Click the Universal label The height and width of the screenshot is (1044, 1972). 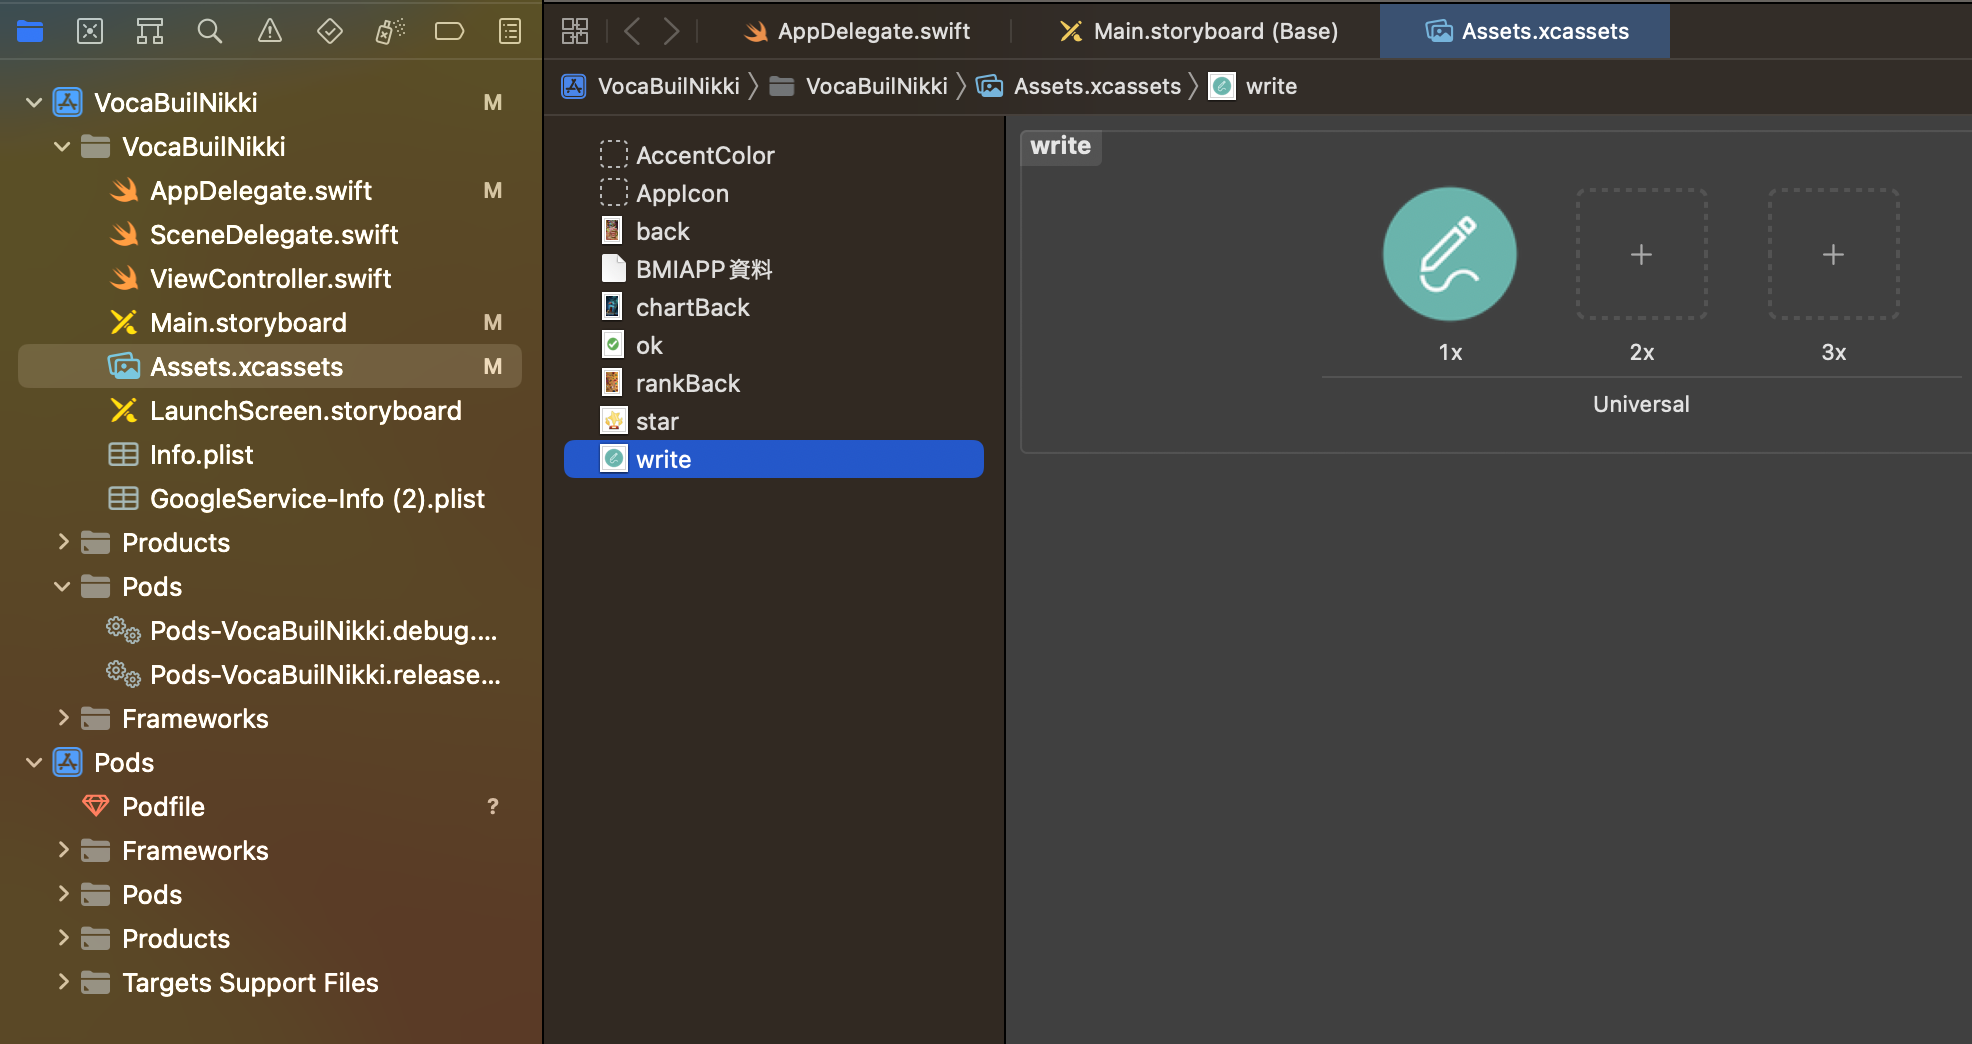[x=1641, y=404]
